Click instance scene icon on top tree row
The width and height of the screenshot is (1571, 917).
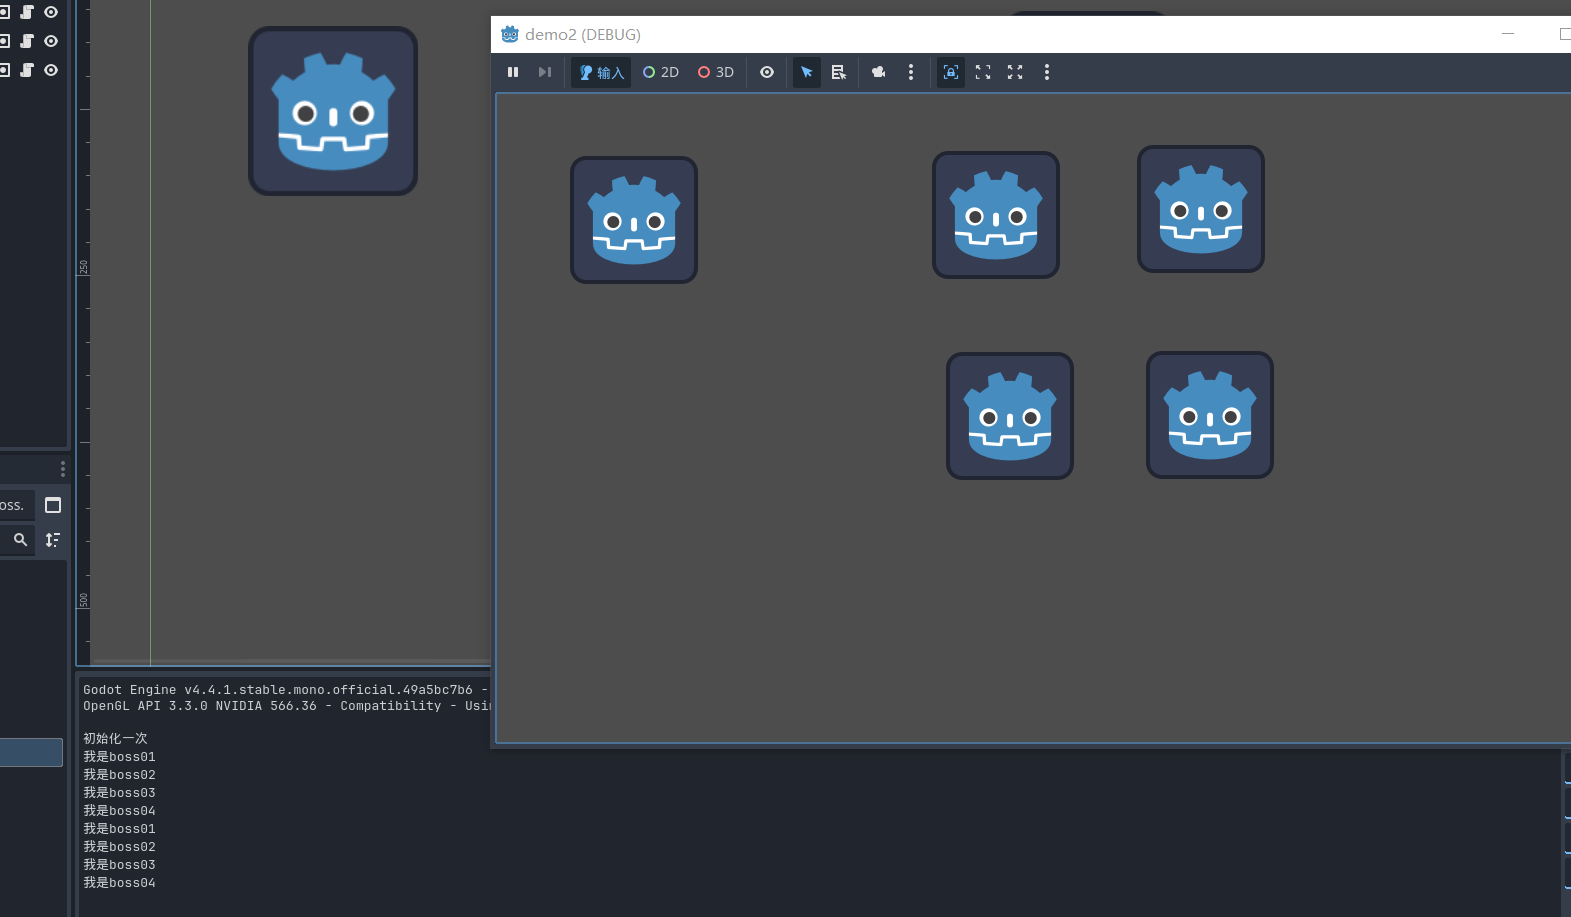(4, 12)
